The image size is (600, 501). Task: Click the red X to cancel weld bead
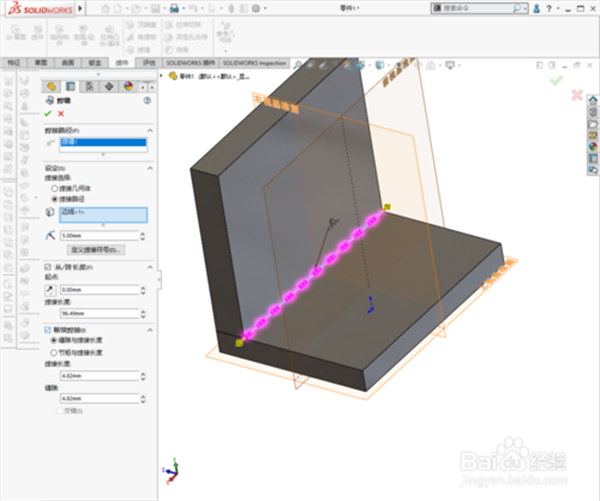coord(60,114)
